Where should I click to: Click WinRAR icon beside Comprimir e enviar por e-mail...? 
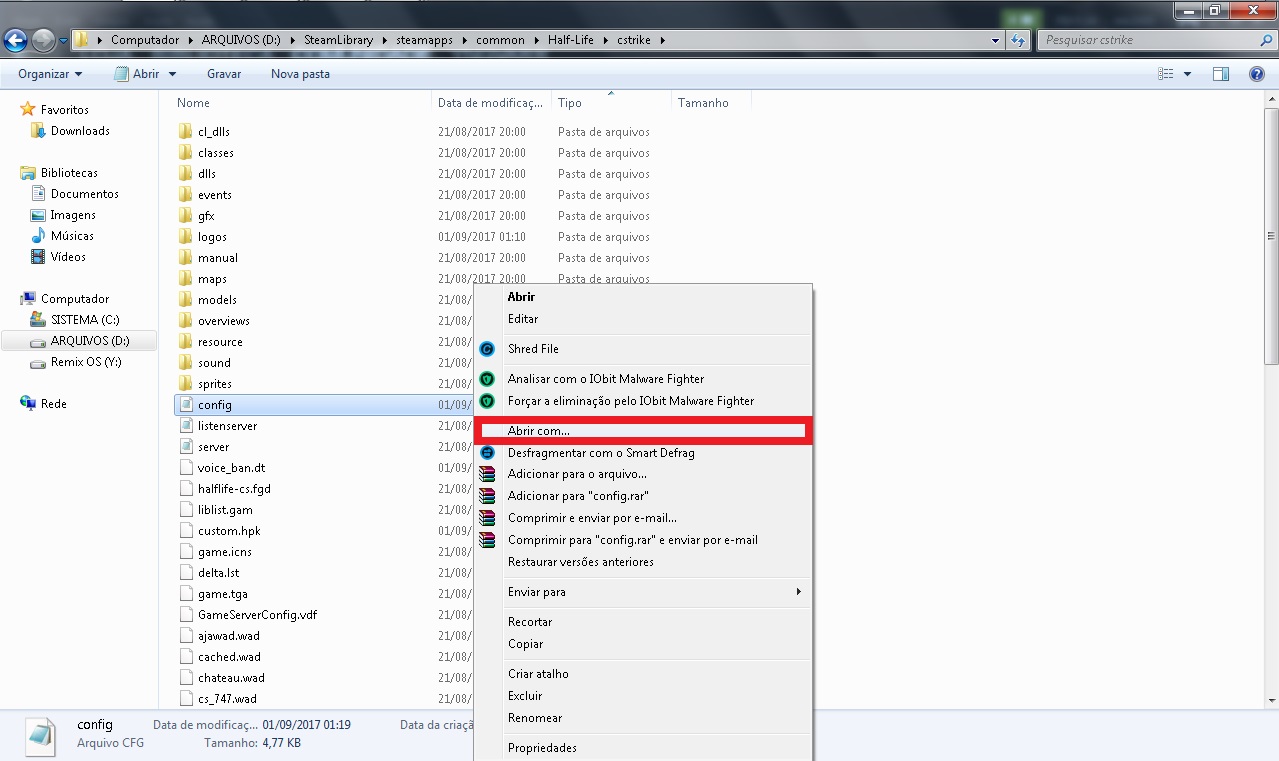487,518
